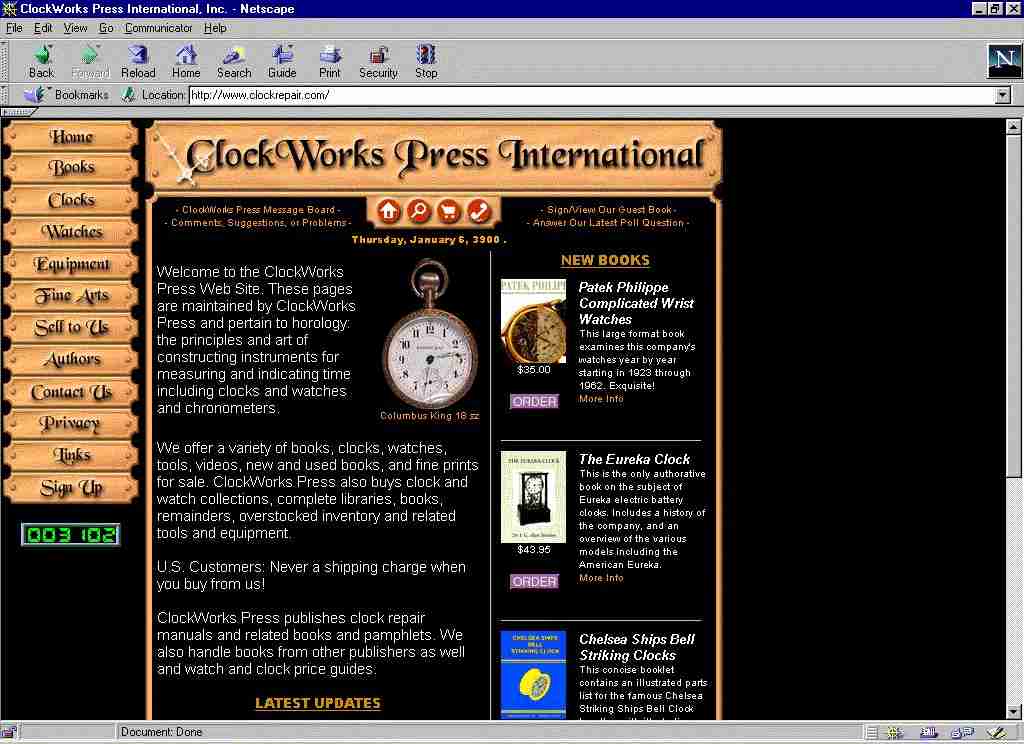The height and width of the screenshot is (744, 1024).
Task: Open the orange shopping cart icon
Action: coord(449,211)
